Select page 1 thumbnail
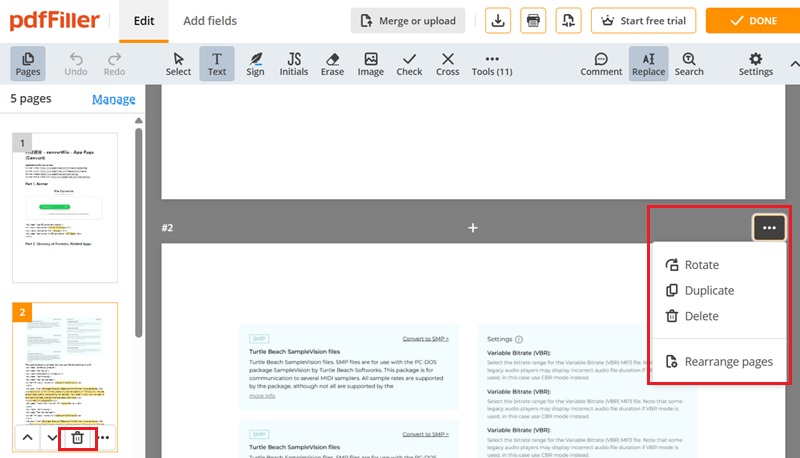Viewport: 800px width, 458px height. point(65,208)
